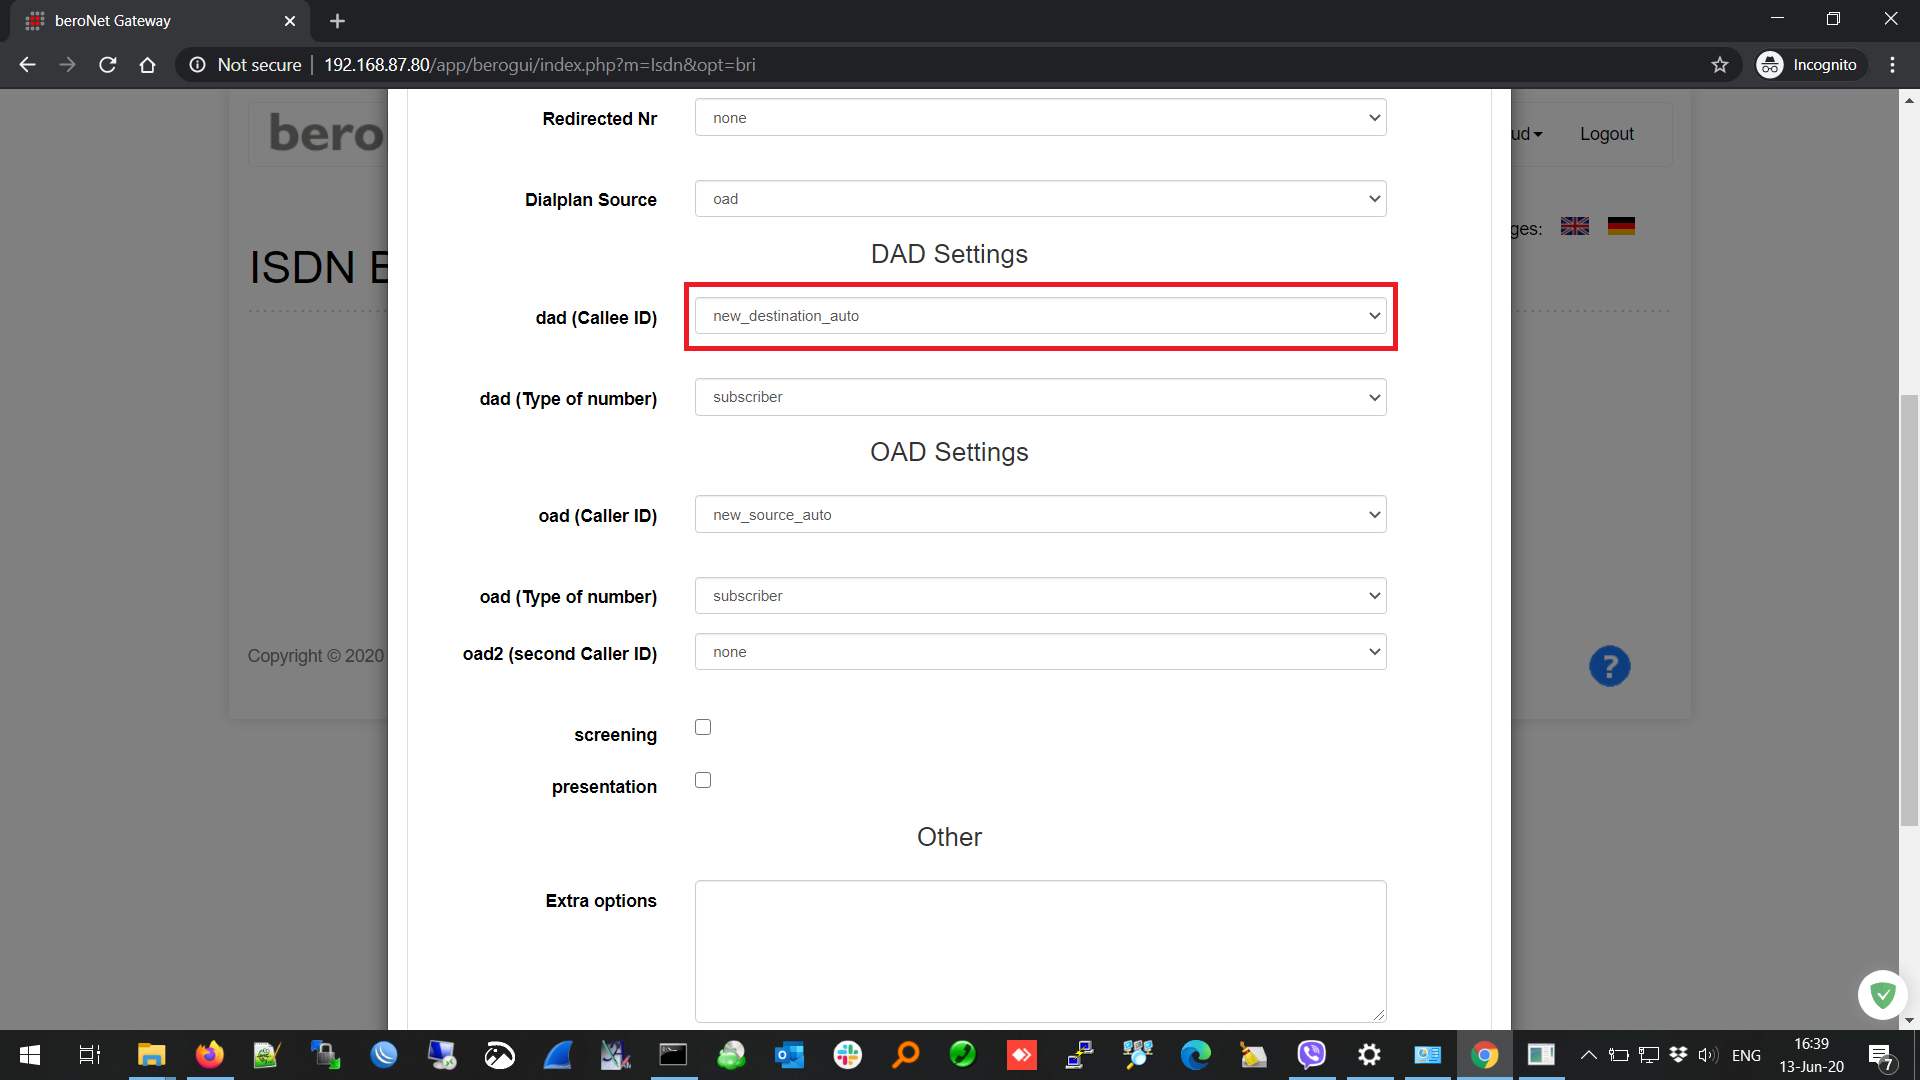Bookmark this page with star icon
This screenshot has height=1080, width=1920.
[x=1719, y=65]
